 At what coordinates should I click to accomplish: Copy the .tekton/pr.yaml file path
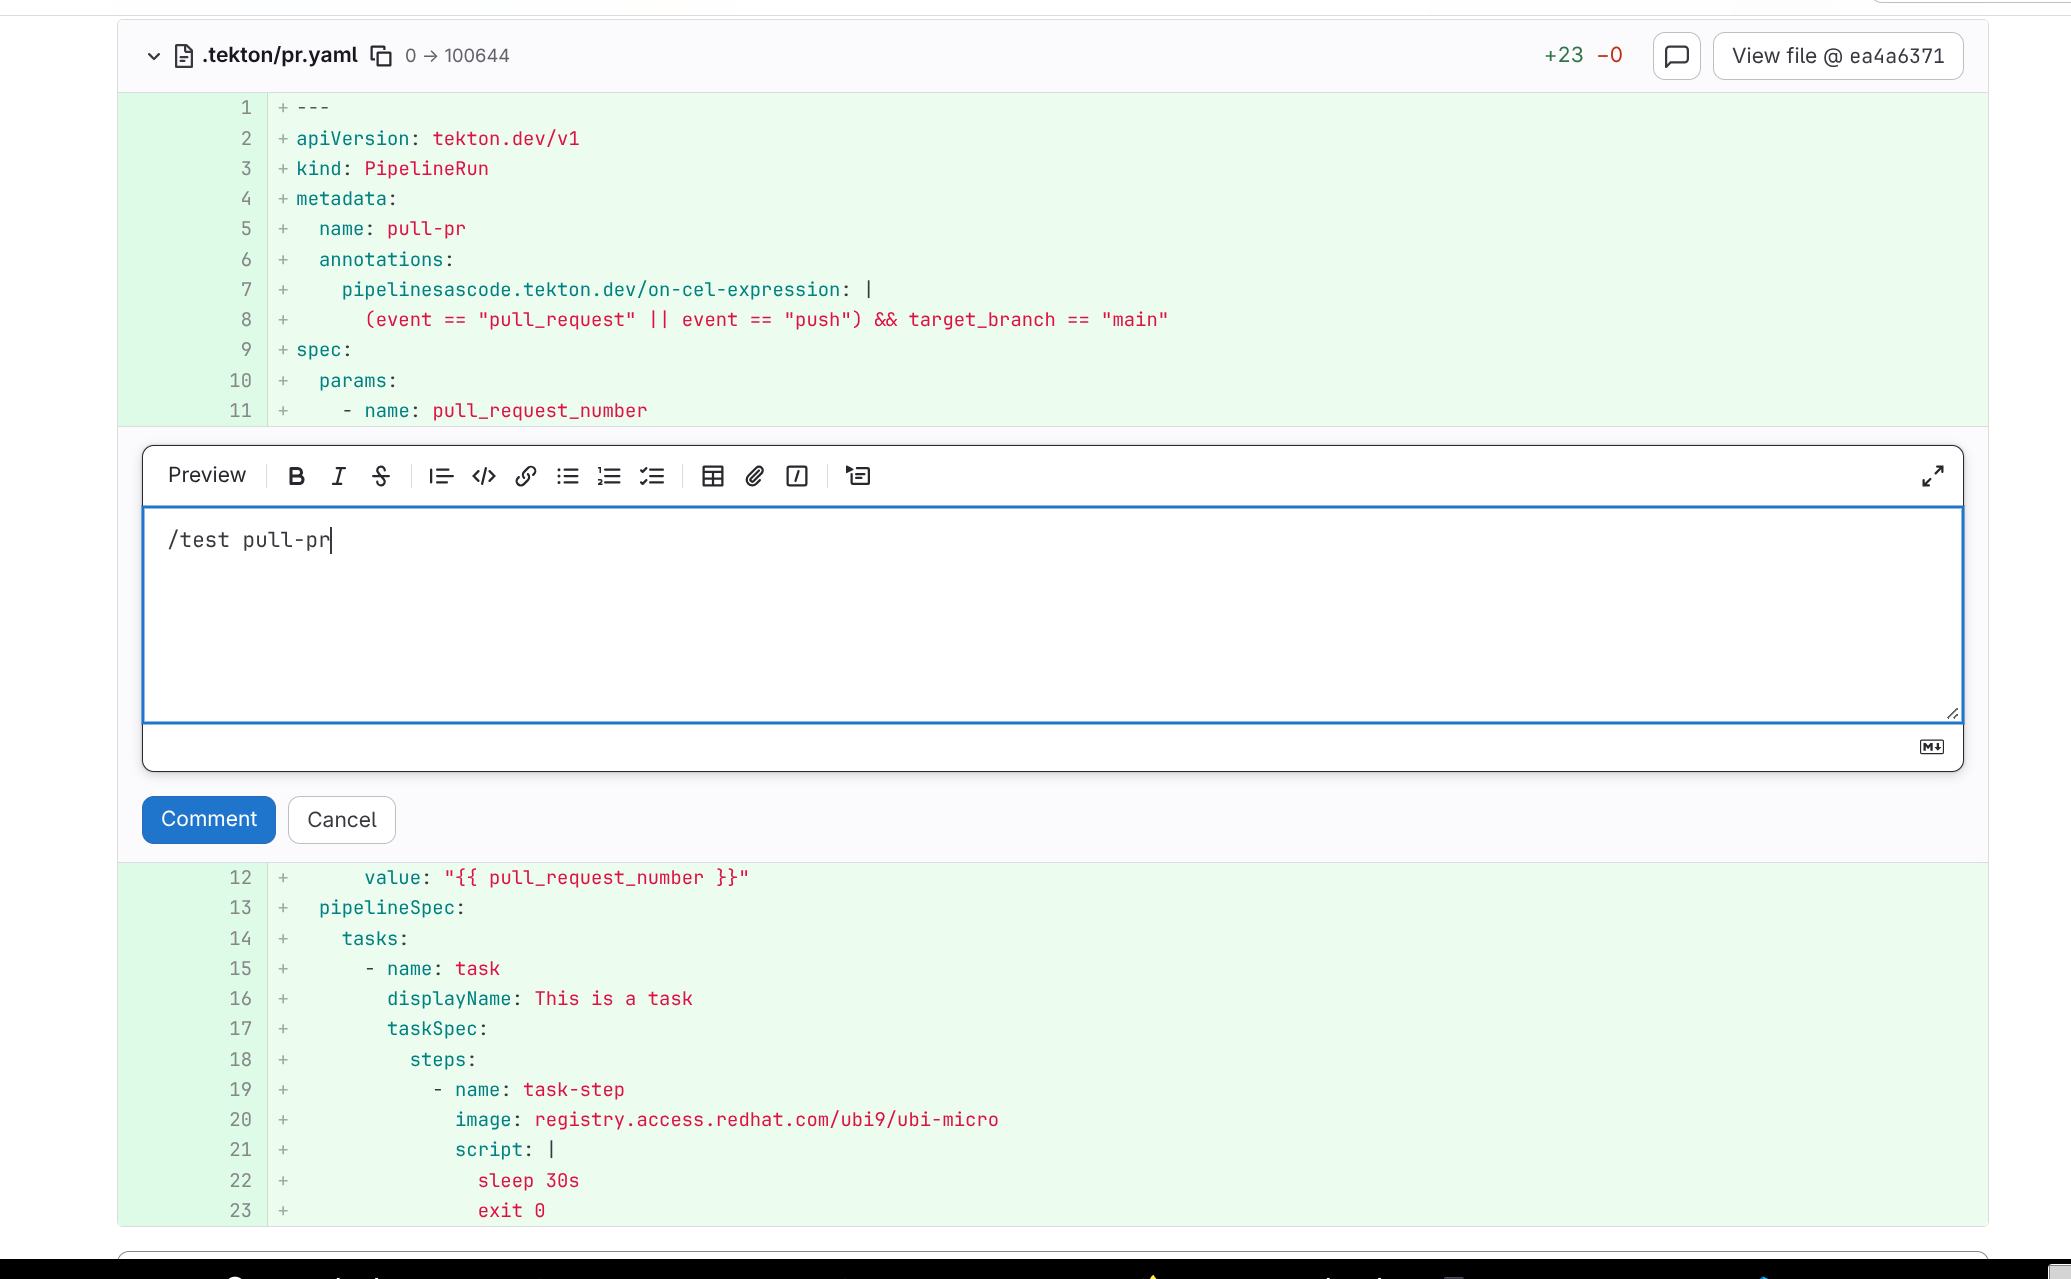381,56
